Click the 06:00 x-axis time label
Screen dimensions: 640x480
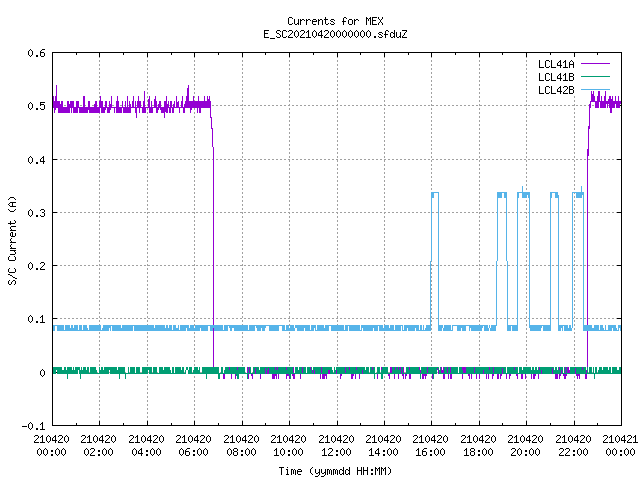(193, 452)
